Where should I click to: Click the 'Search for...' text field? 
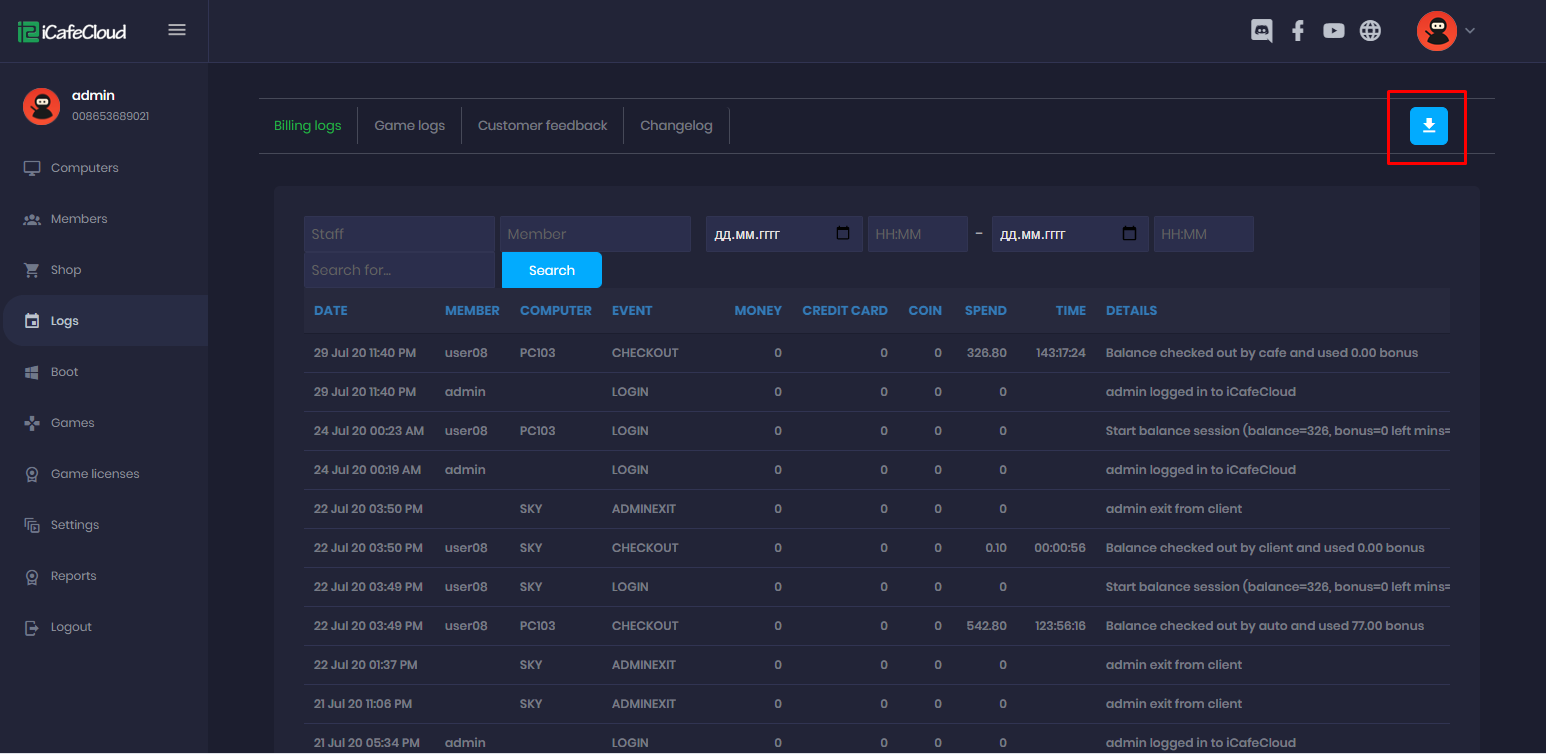point(399,270)
